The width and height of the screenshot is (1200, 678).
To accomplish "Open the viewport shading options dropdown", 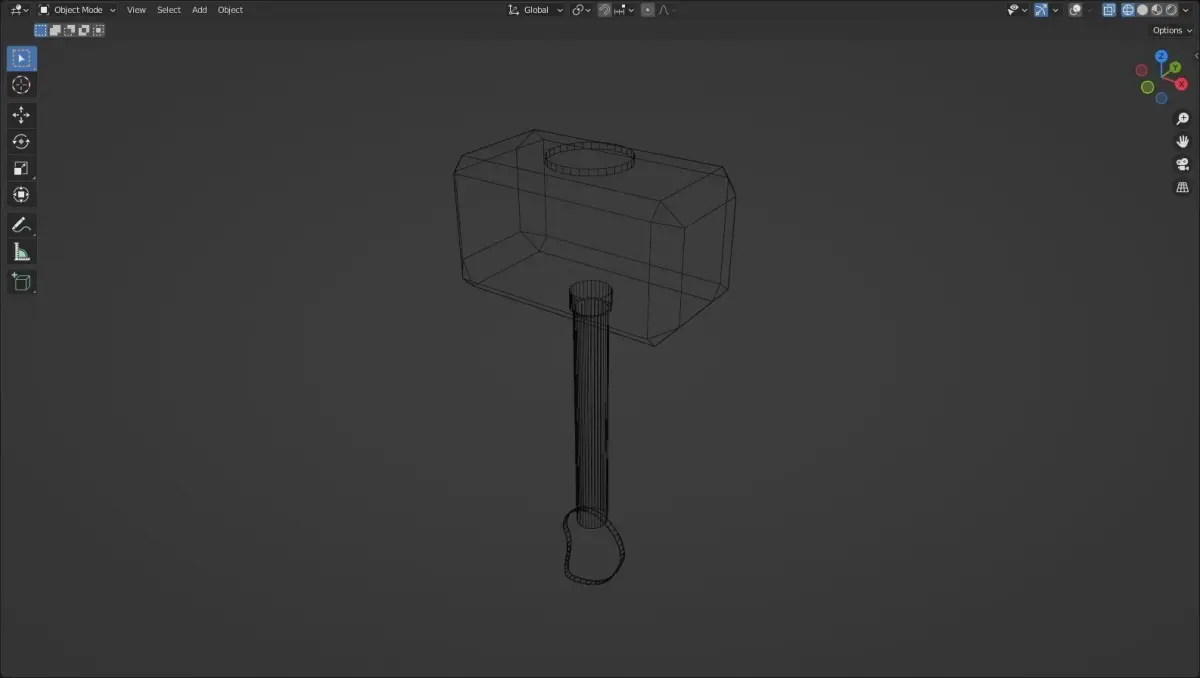I will click(1185, 10).
